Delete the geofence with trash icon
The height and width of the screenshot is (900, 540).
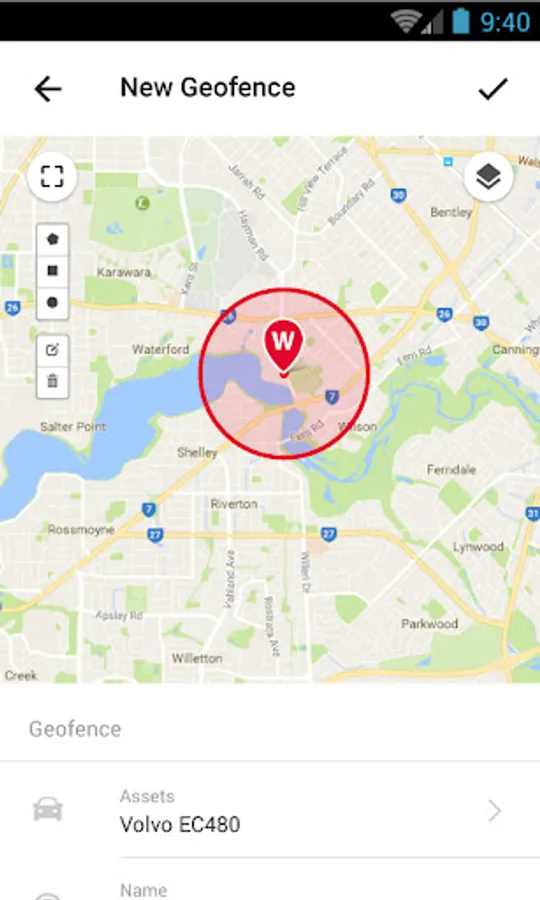click(x=53, y=381)
